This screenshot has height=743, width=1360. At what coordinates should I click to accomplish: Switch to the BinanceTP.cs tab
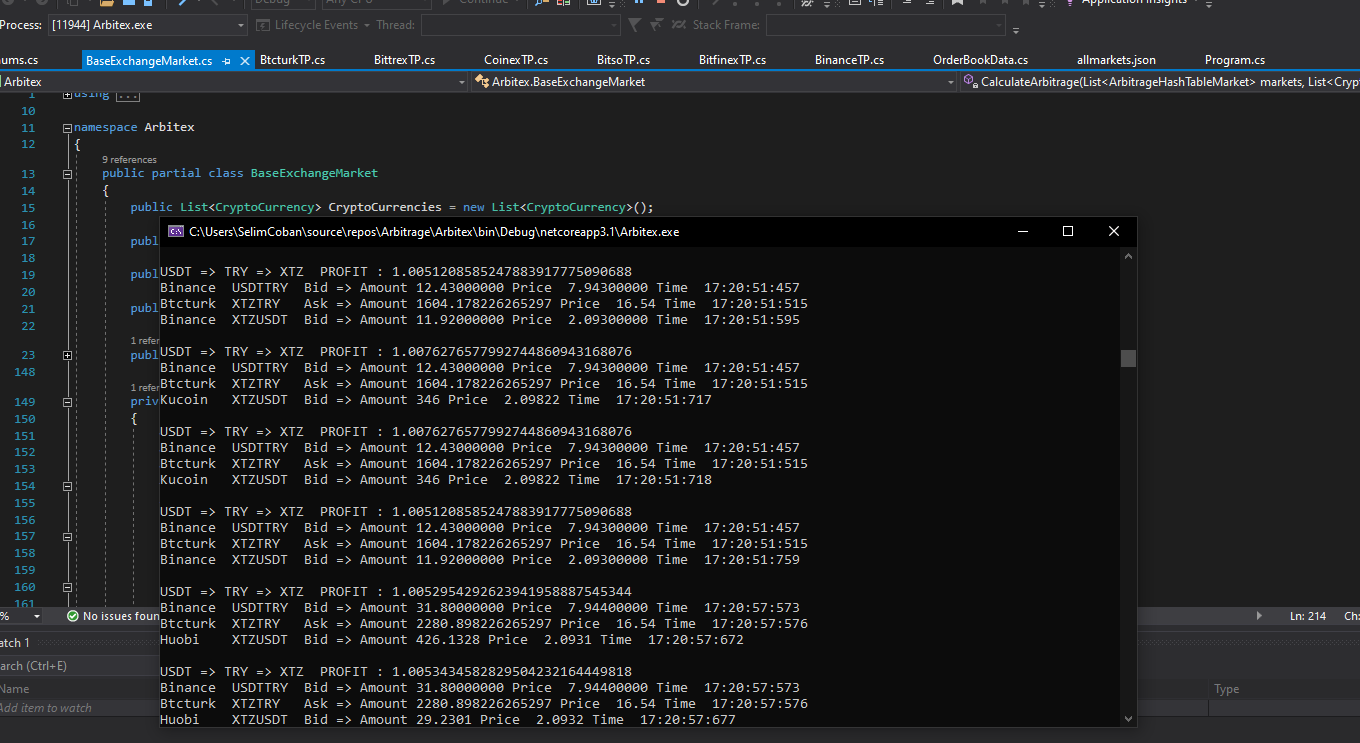click(x=849, y=60)
